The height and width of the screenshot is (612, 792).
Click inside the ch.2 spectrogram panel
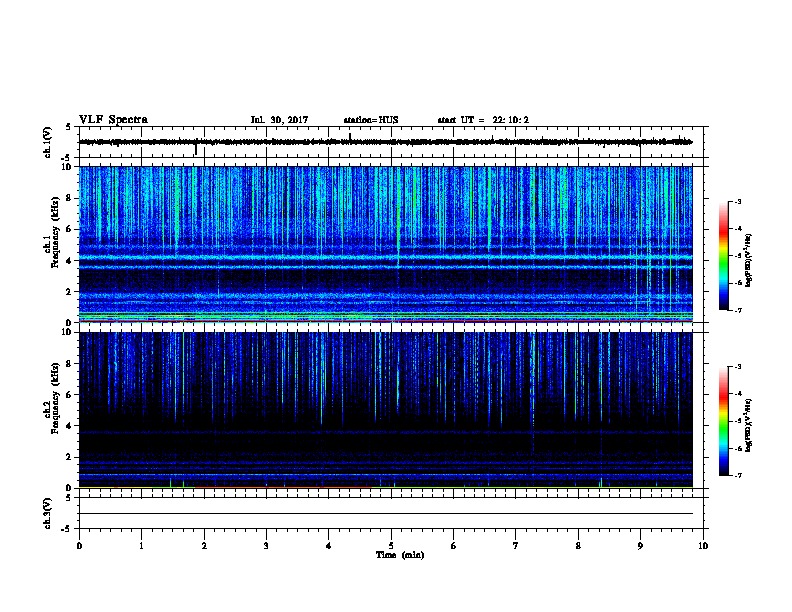[x=386, y=410]
